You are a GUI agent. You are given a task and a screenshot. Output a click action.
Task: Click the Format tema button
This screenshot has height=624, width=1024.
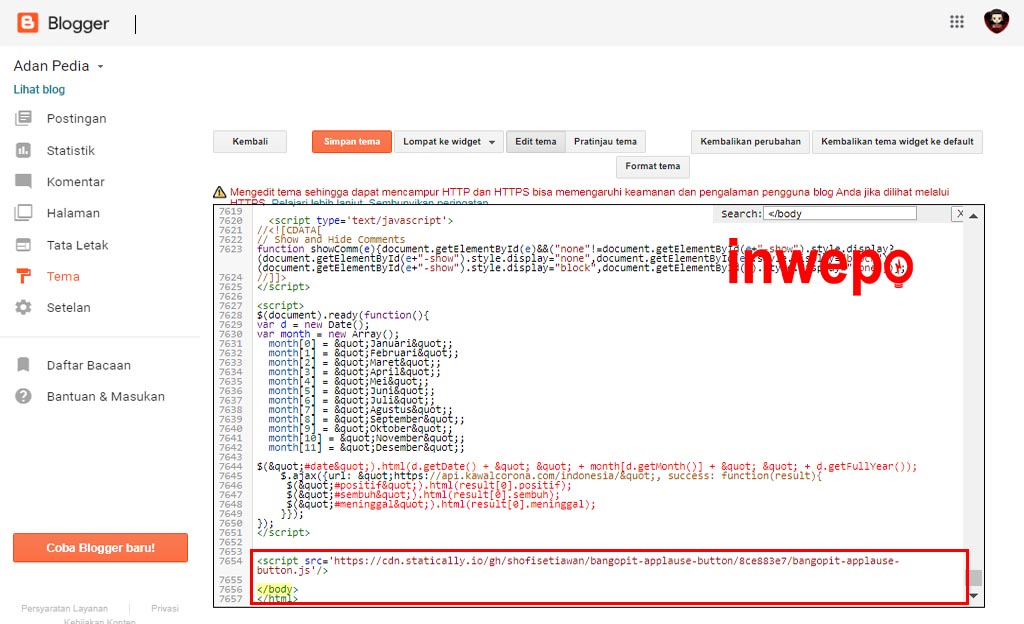tap(652, 166)
